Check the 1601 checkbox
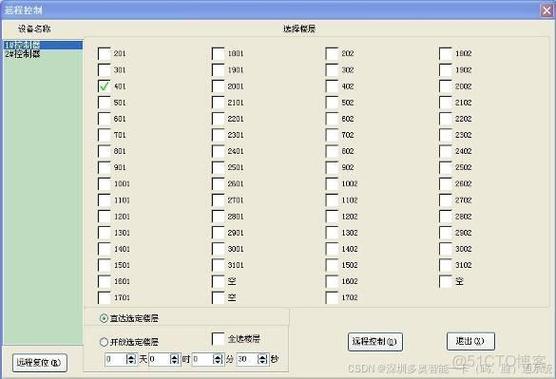The height and width of the screenshot is (379, 556). [104, 282]
